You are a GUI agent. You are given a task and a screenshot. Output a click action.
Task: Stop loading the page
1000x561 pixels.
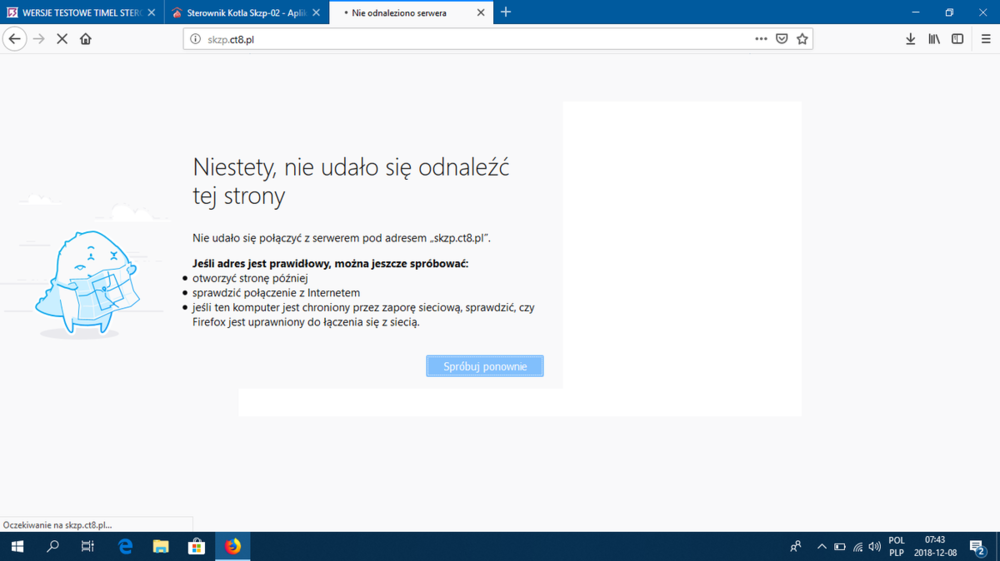click(62, 39)
